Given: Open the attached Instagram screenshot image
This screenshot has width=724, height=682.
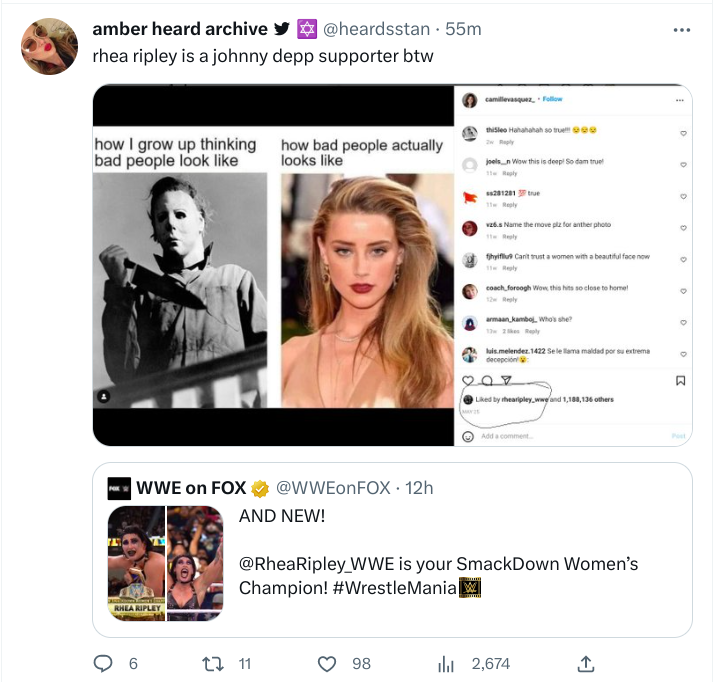Looking at the screenshot, I should pos(392,265).
